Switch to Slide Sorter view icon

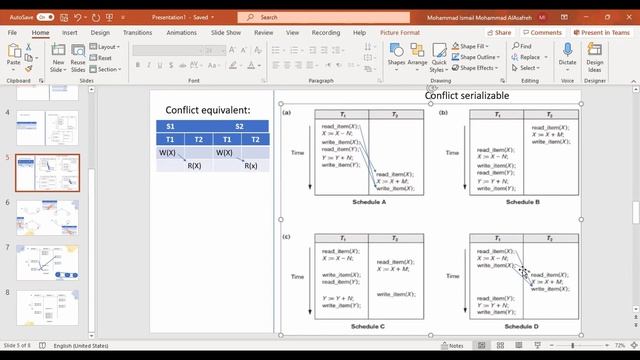[500, 346]
